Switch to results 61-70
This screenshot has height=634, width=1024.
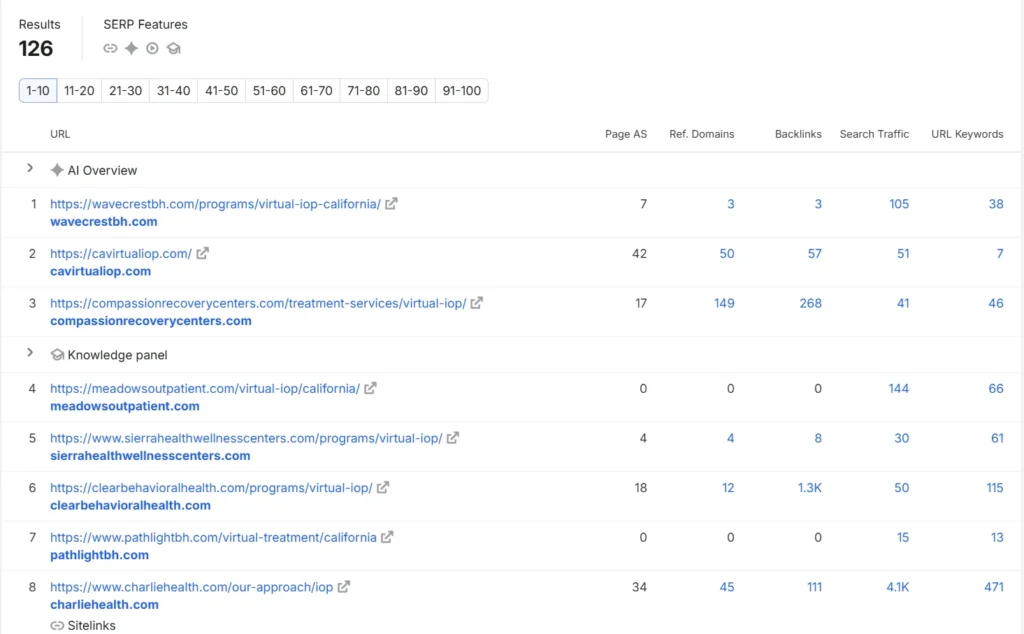click(316, 91)
